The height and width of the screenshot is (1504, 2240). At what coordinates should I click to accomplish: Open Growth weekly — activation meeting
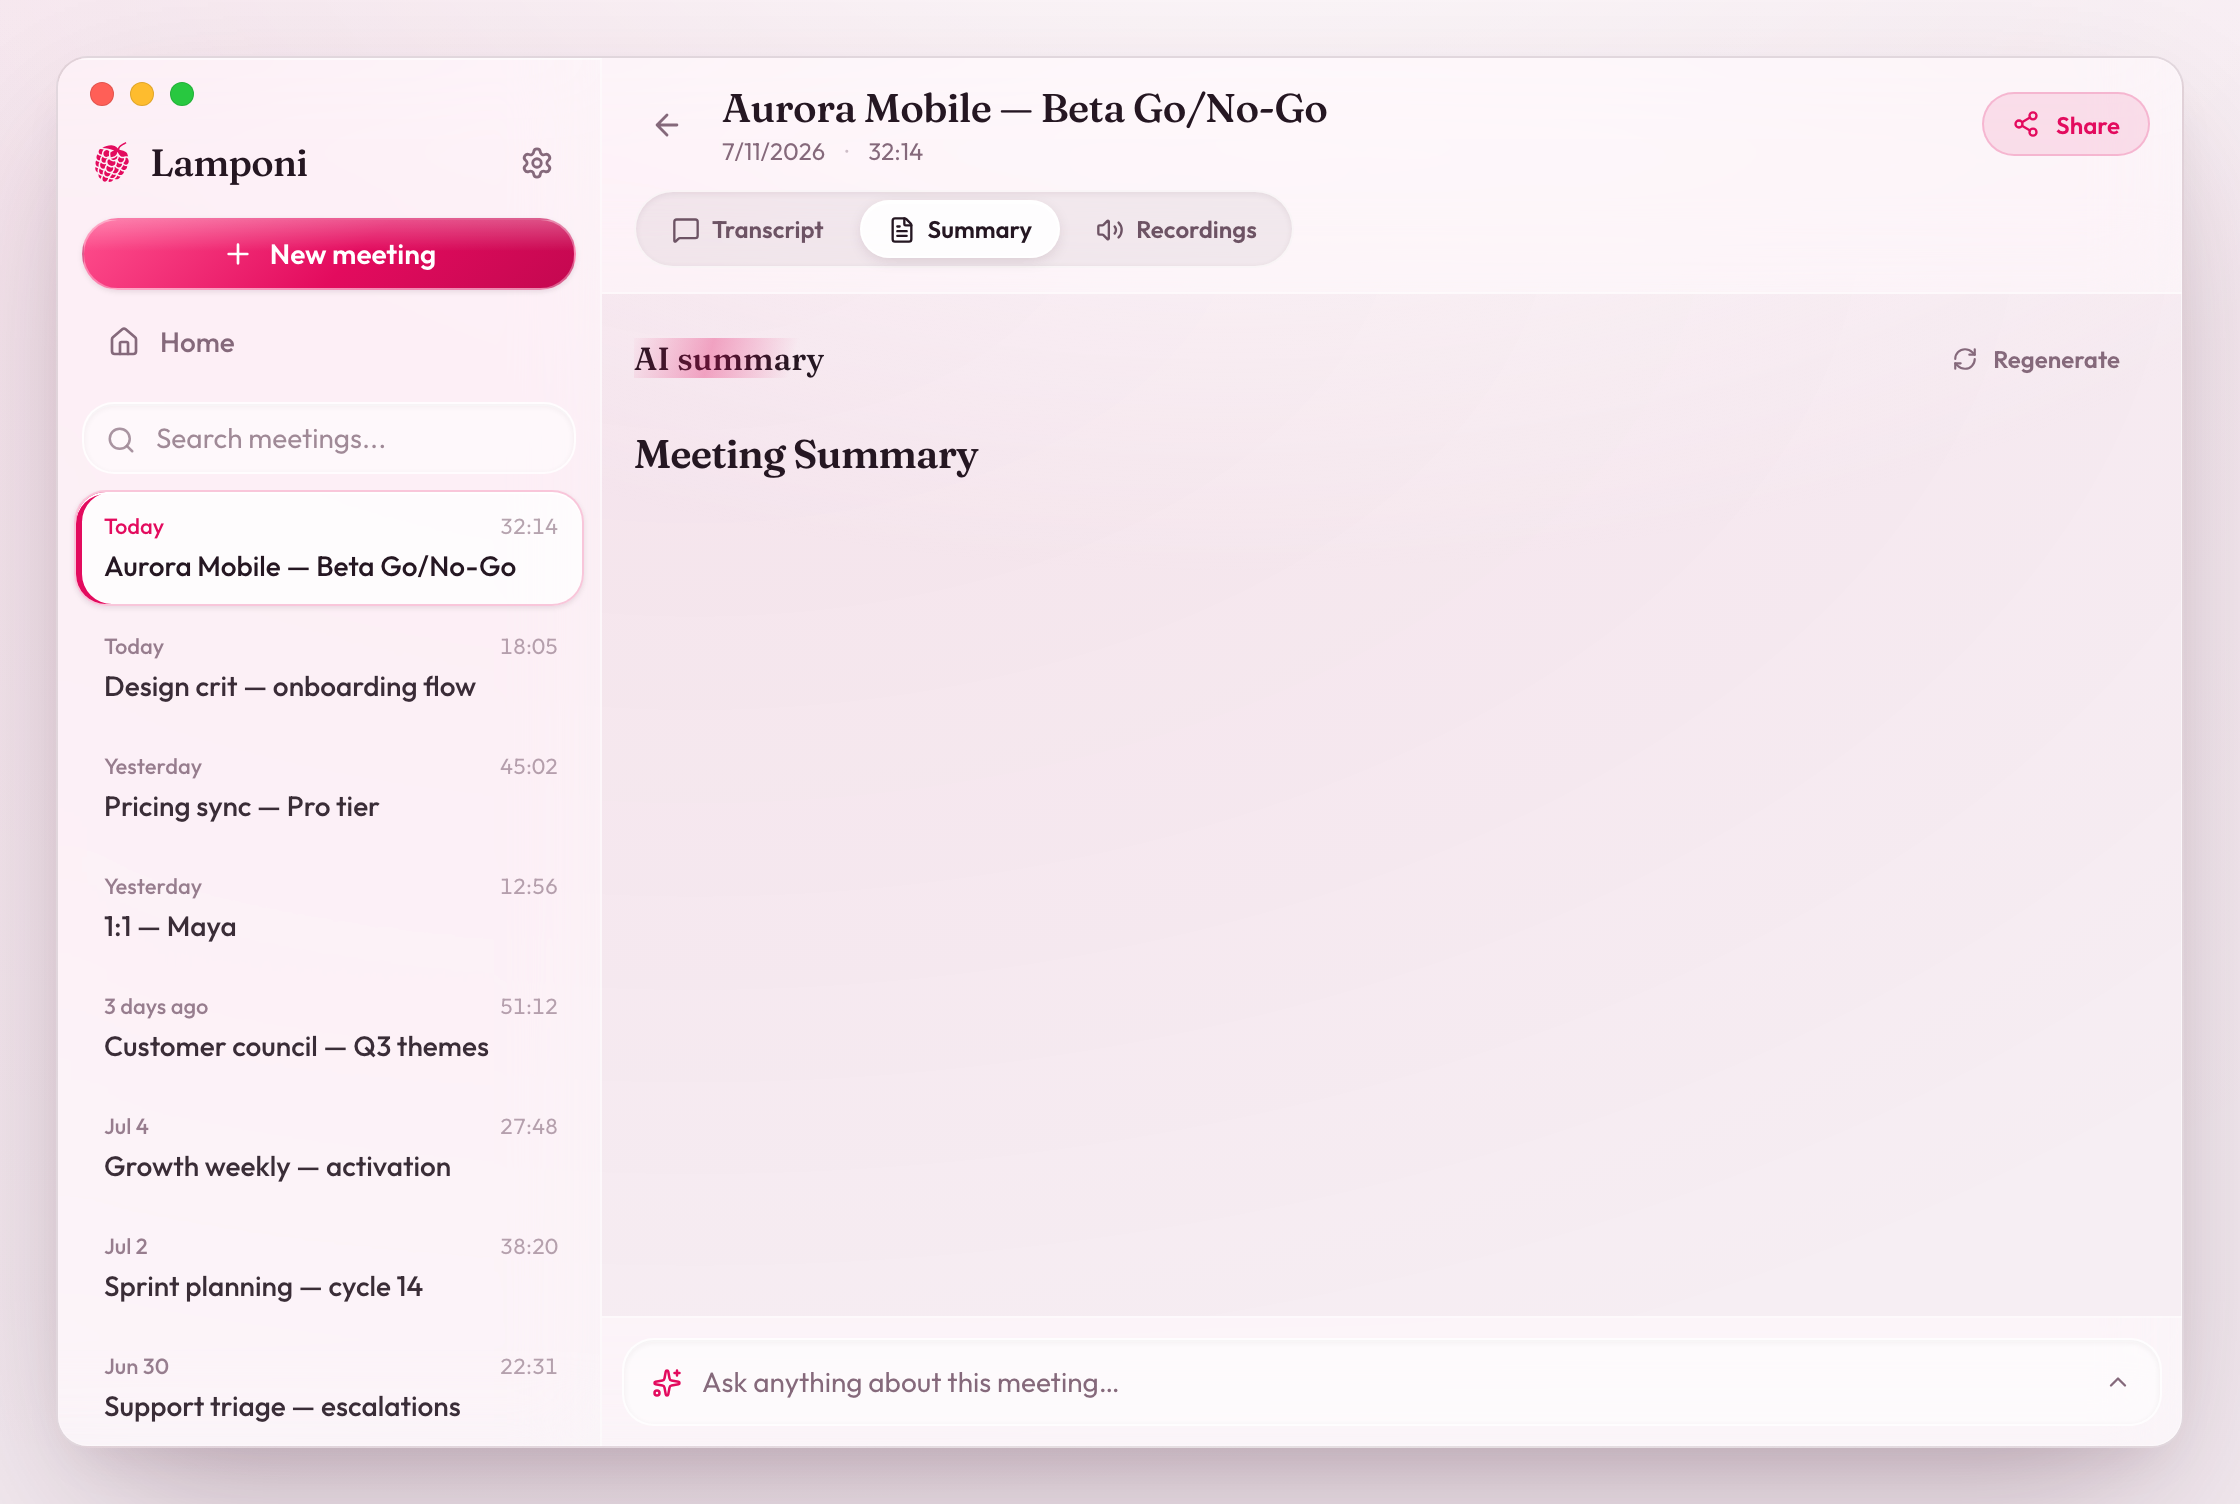(329, 1148)
